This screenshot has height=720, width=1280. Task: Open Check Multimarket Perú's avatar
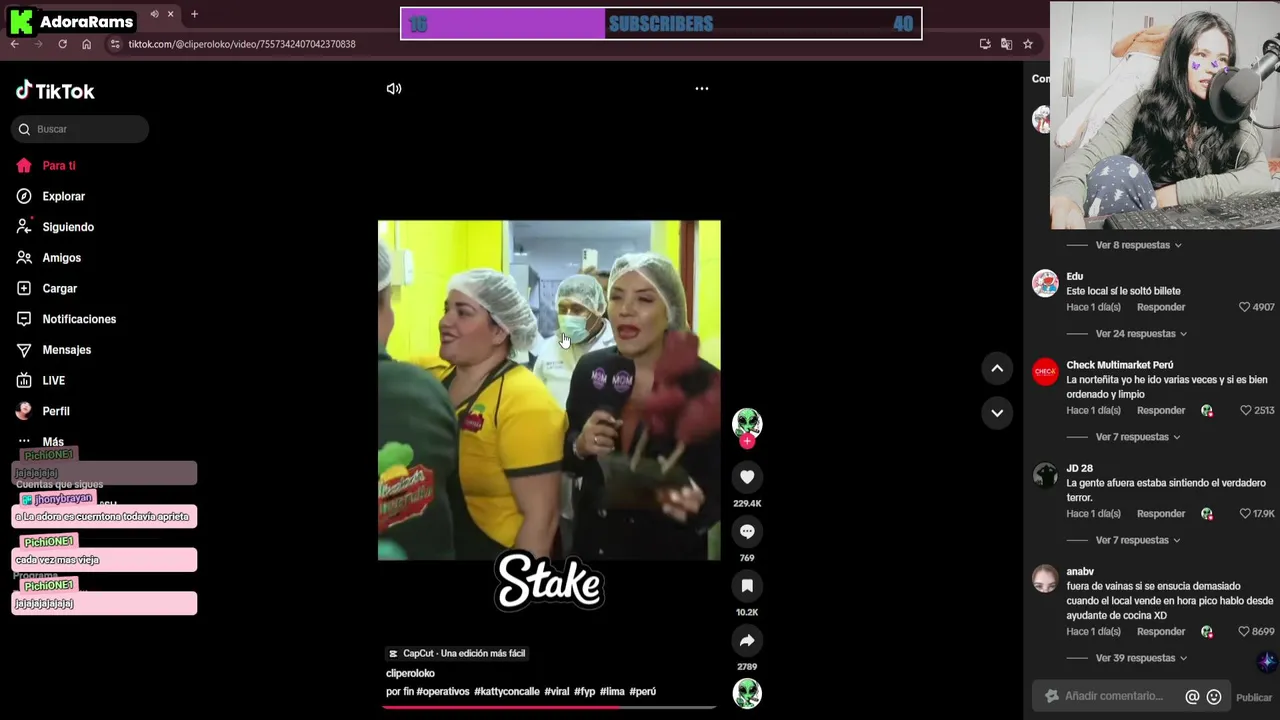tap(1045, 372)
